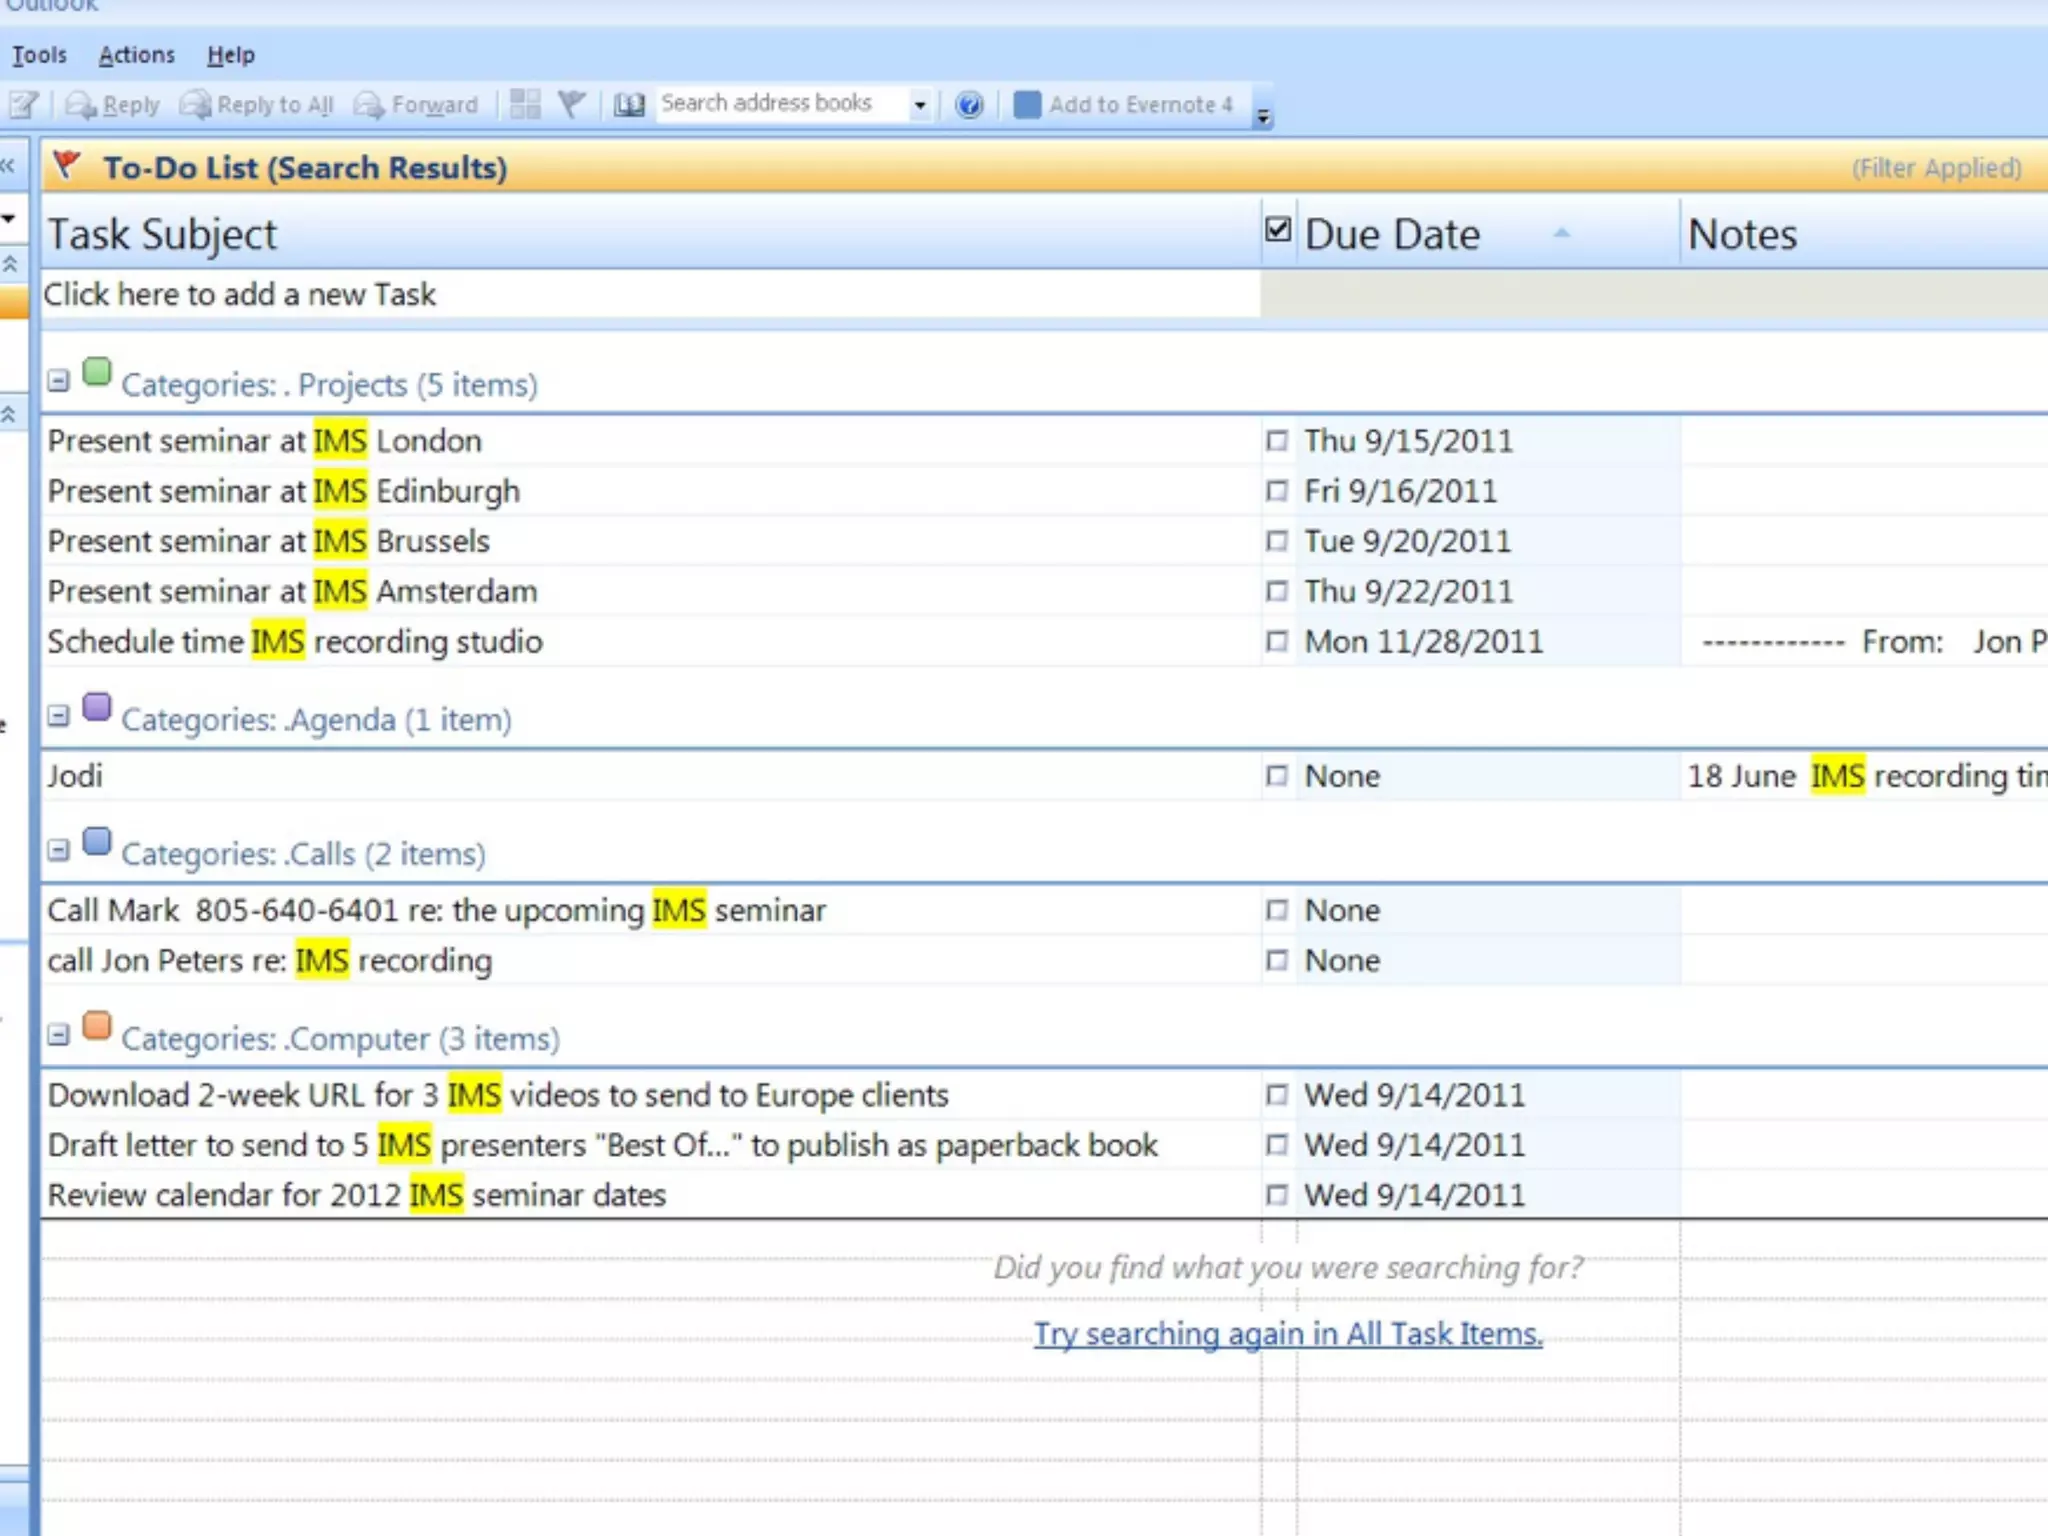Collapse the Calls category group
The width and height of the screenshot is (2048, 1536).
click(x=59, y=851)
